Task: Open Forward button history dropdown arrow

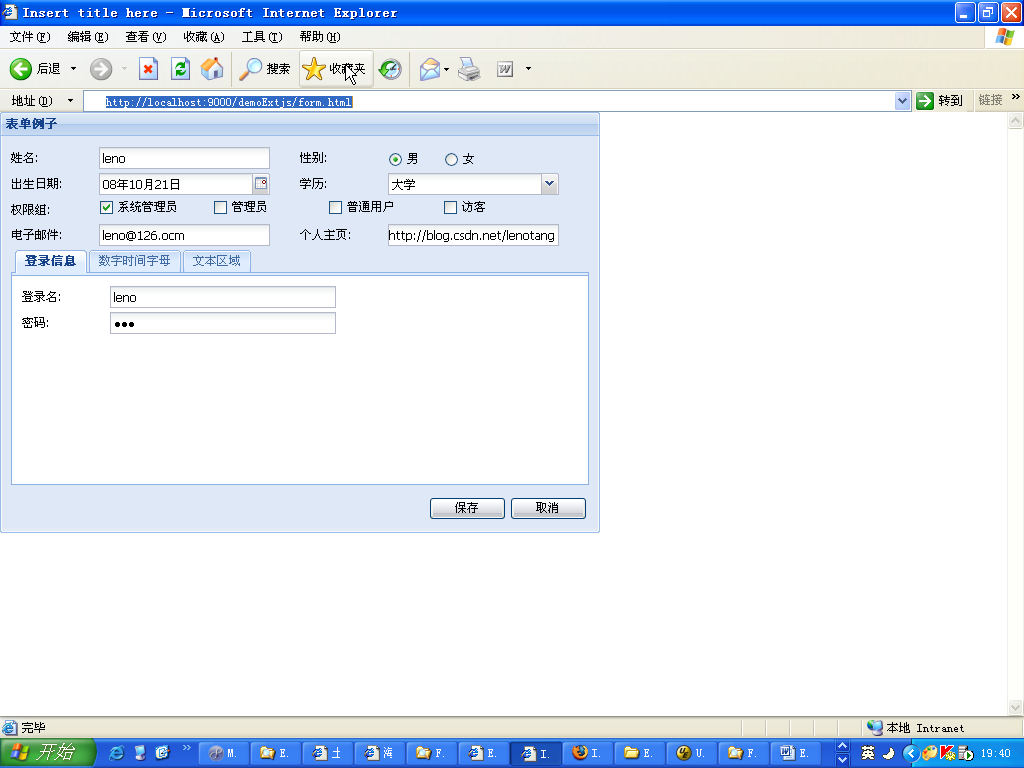Action: pos(124,69)
